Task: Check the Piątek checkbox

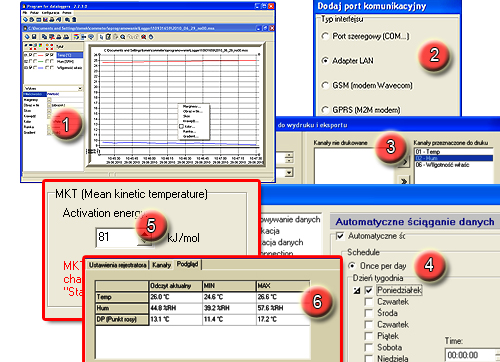Action: tap(369, 336)
